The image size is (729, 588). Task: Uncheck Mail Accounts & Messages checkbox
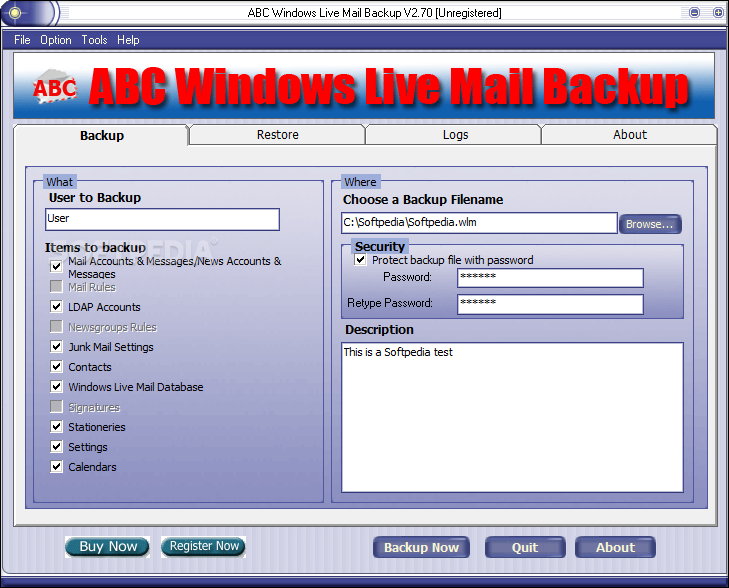tap(56, 266)
